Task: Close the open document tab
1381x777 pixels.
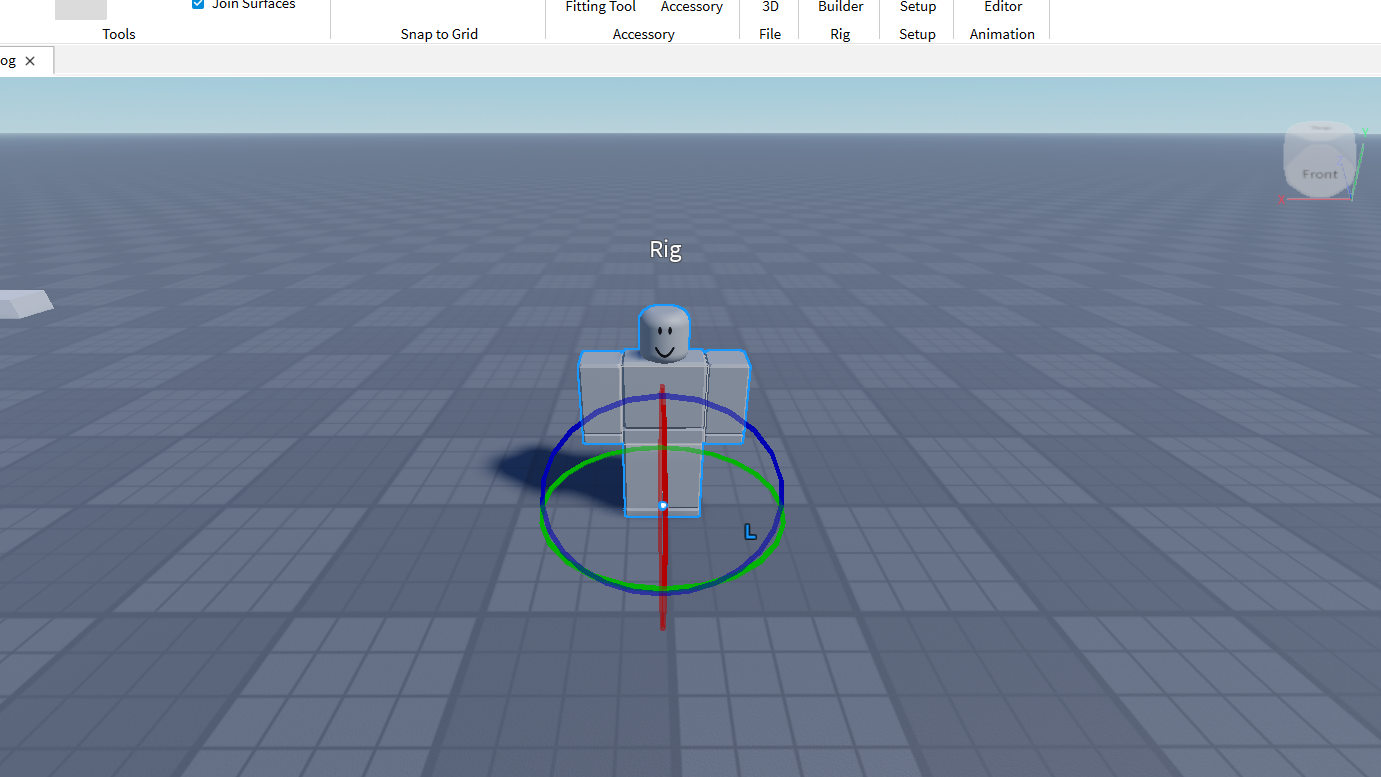Action: tap(30, 61)
